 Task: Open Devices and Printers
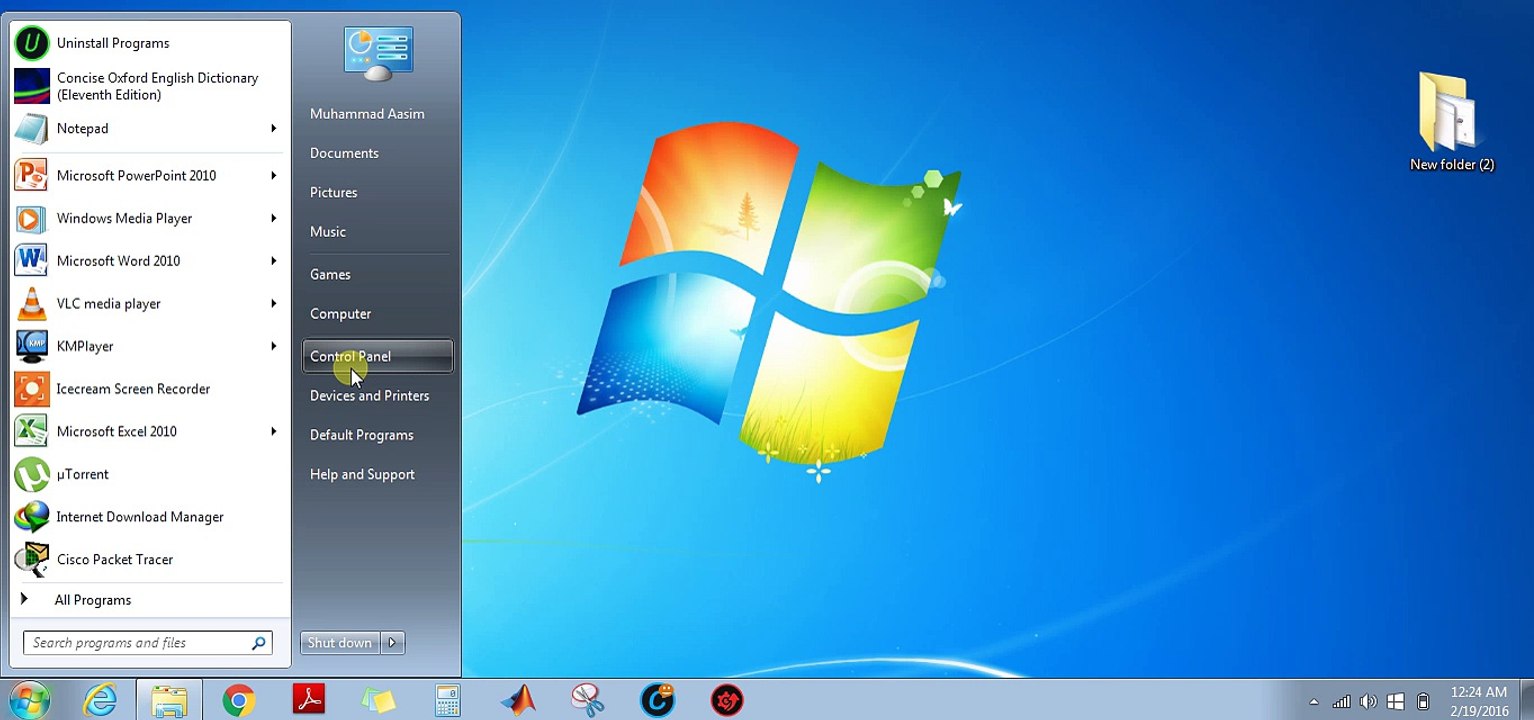pos(369,396)
